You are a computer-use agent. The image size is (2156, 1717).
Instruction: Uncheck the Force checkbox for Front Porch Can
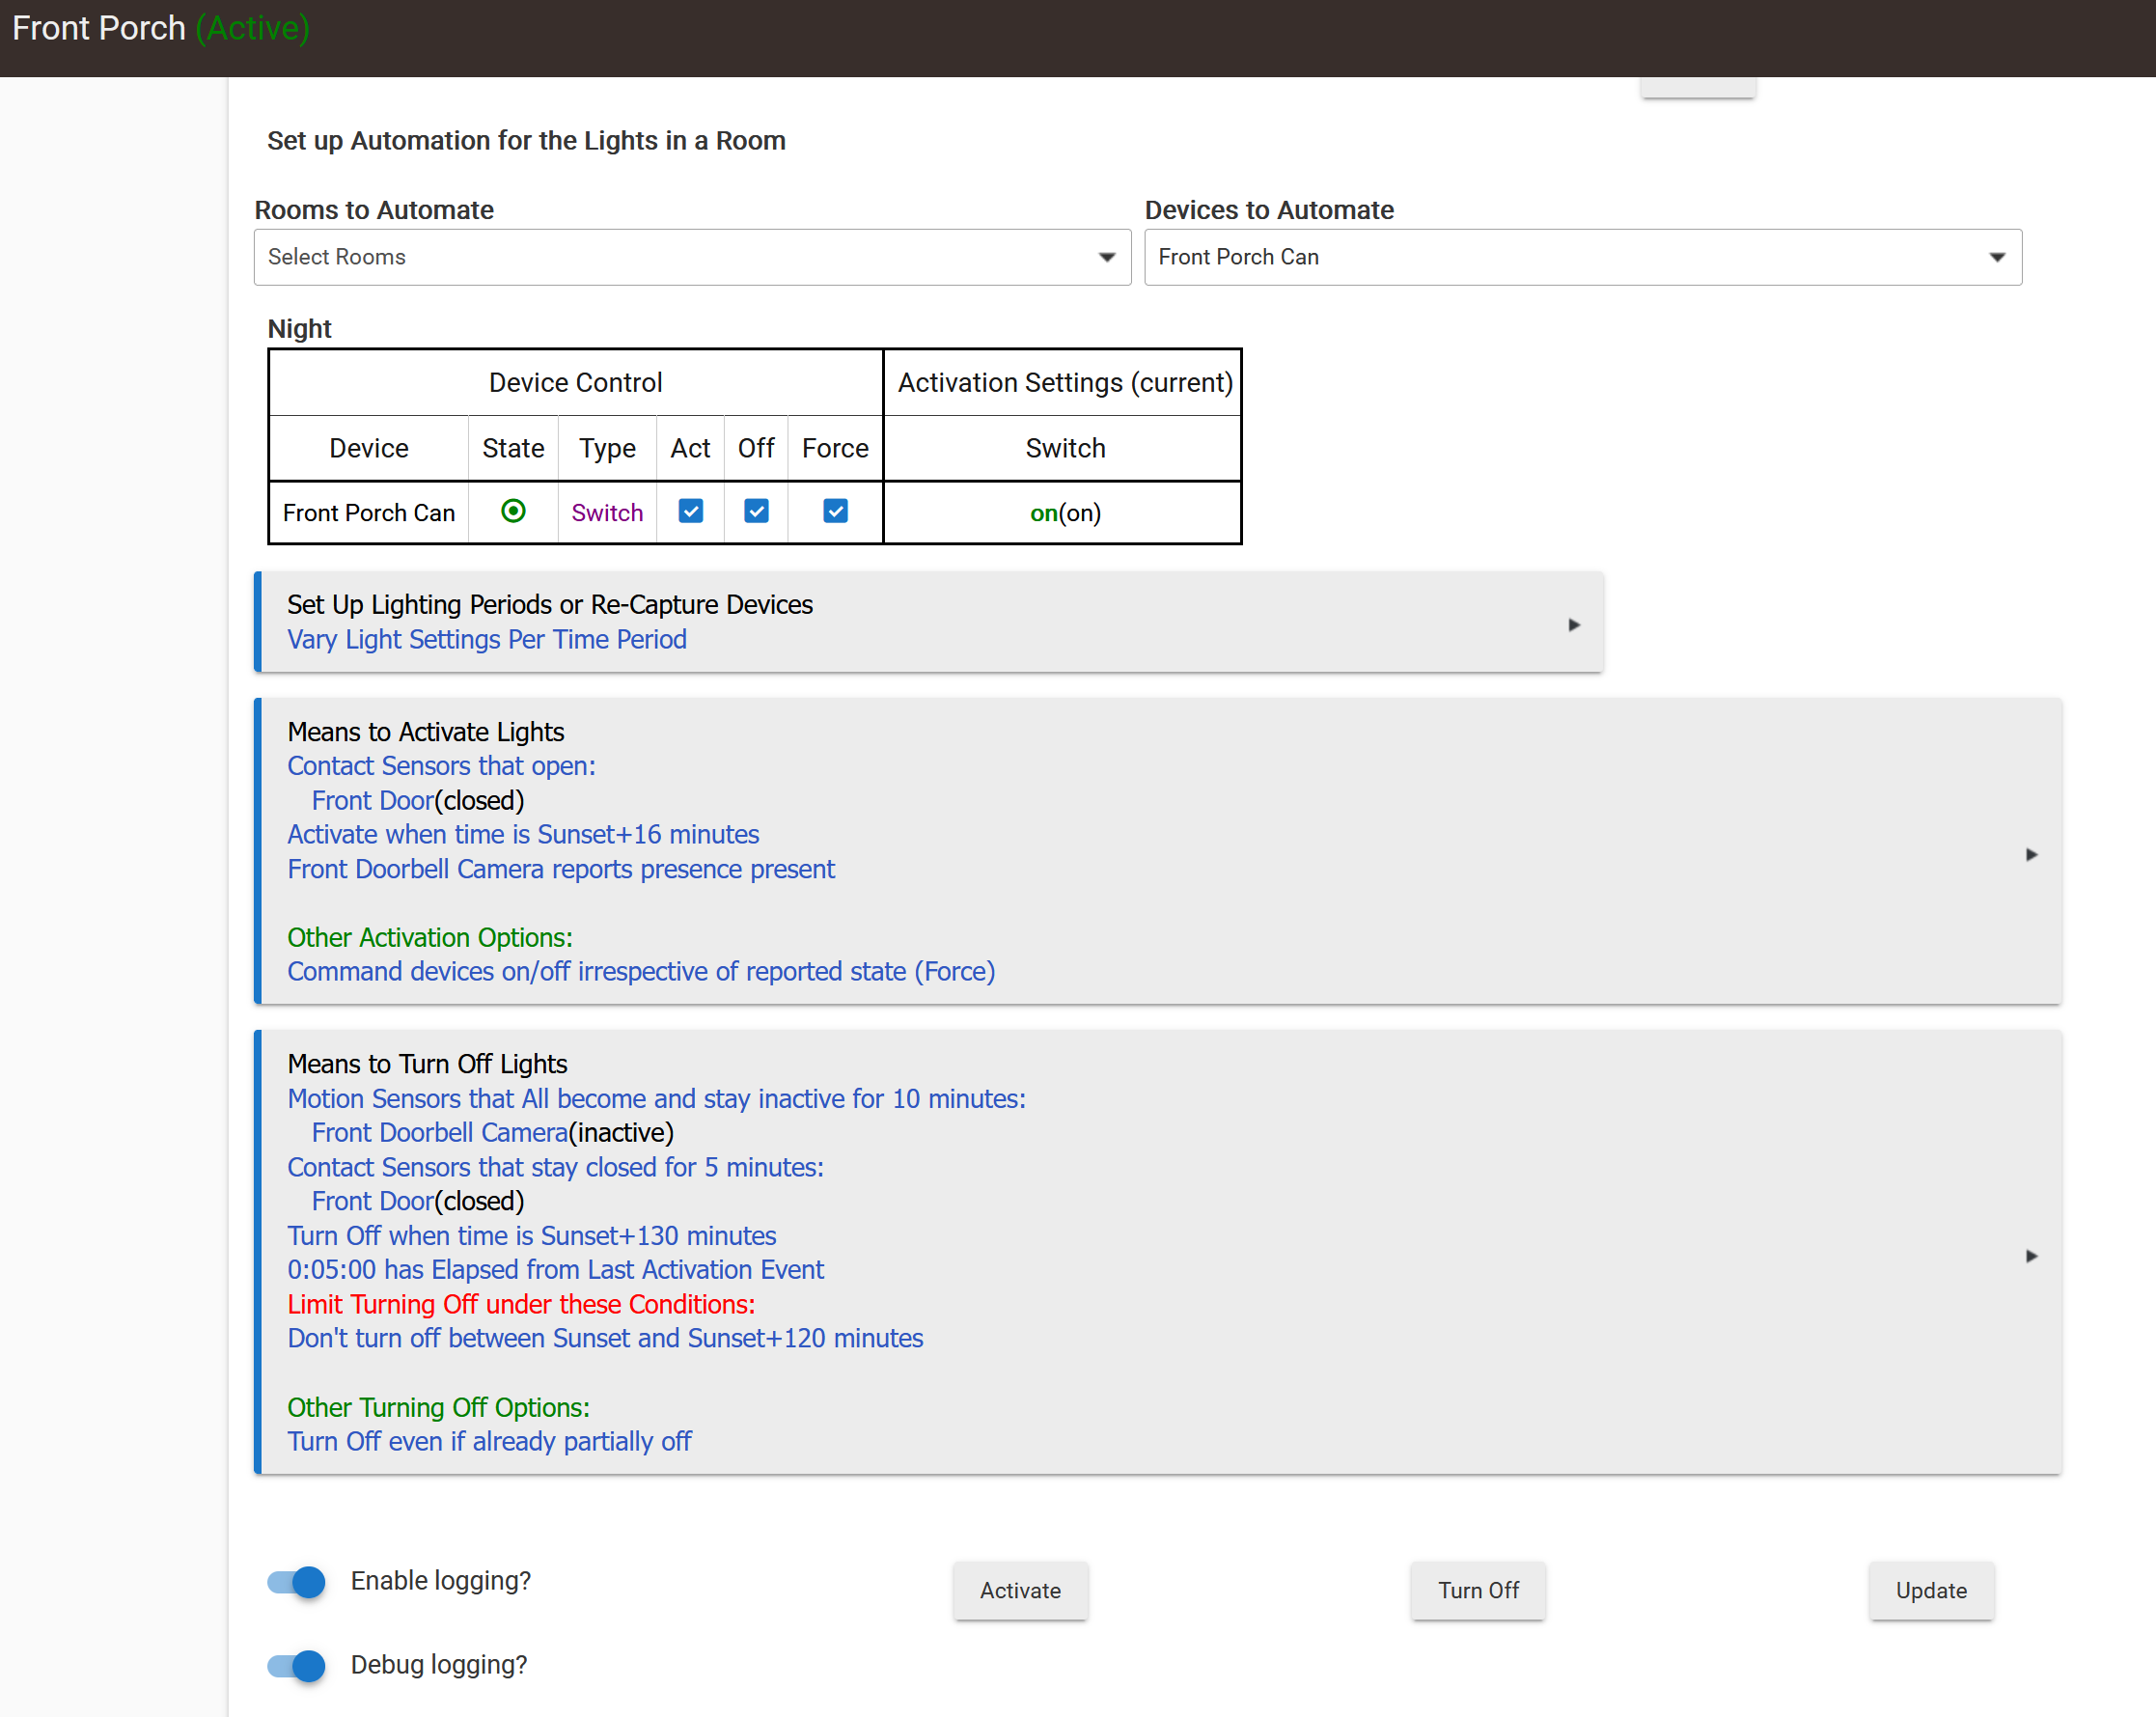(x=835, y=511)
